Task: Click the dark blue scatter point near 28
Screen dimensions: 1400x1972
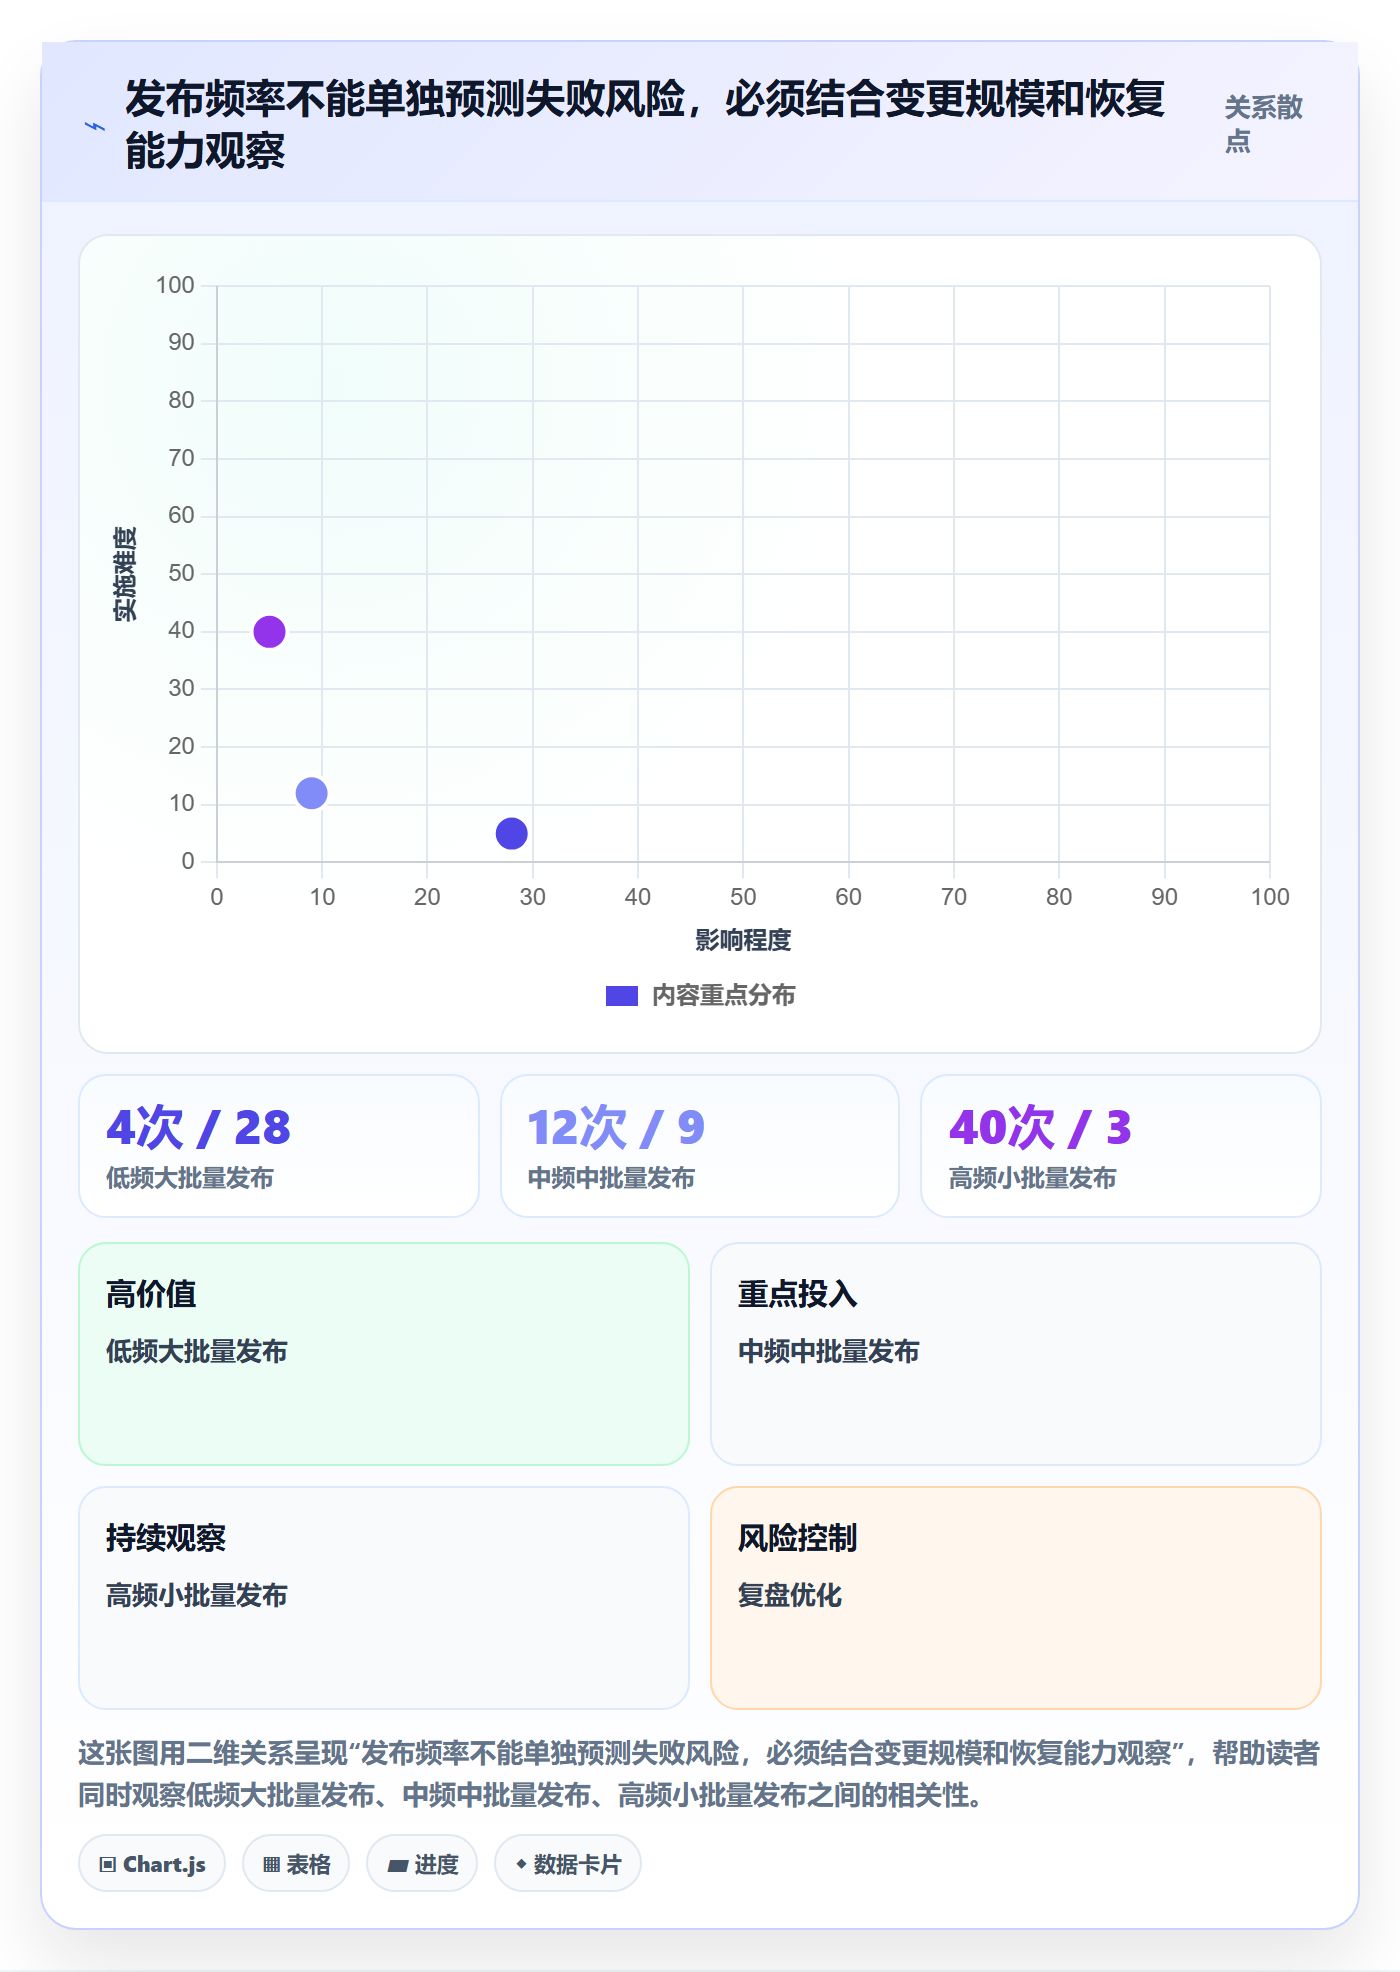Action: tap(511, 833)
